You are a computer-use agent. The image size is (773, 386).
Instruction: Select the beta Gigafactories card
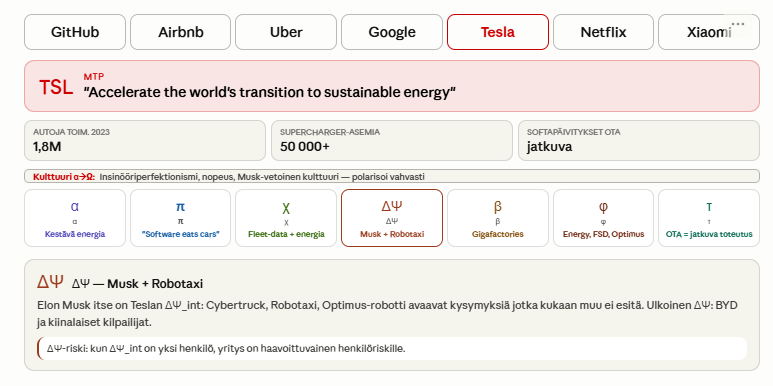tap(498, 218)
